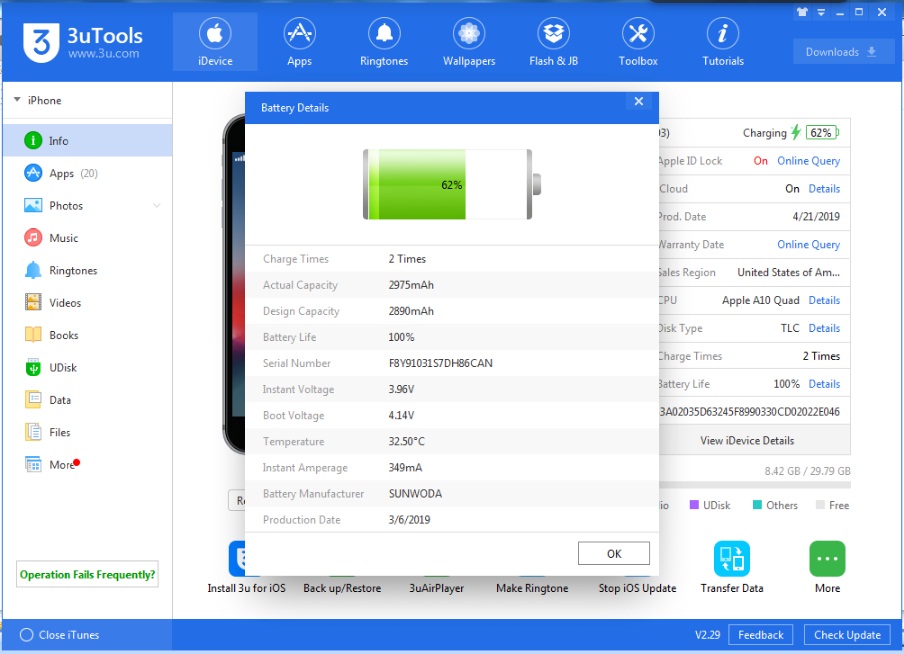Select Videos in the sidebar
The height and width of the screenshot is (654, 904).
pyautogui.click(x=65, y=303)
